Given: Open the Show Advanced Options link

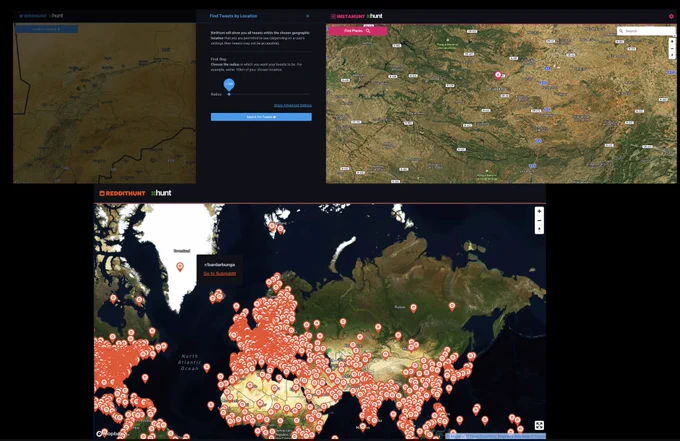Looking at the screenshot, I should point(293,105).
